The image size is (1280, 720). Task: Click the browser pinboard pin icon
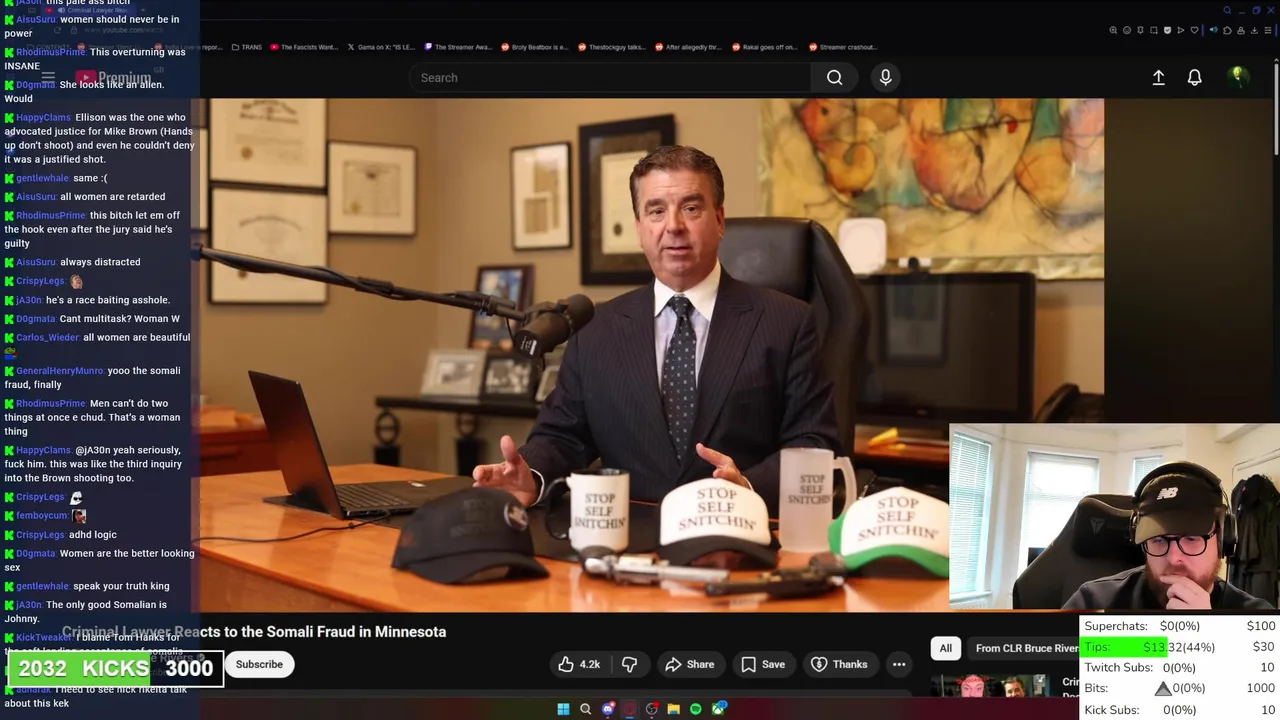(1140, 30)
